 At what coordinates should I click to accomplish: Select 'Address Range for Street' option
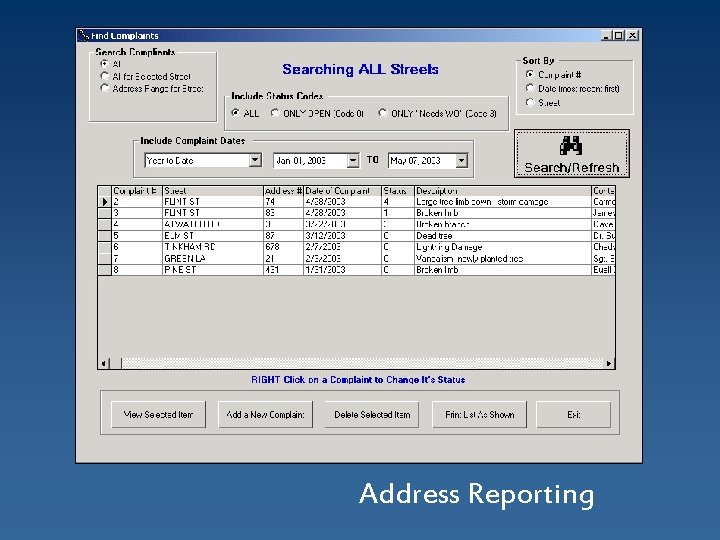coord(104,88)
